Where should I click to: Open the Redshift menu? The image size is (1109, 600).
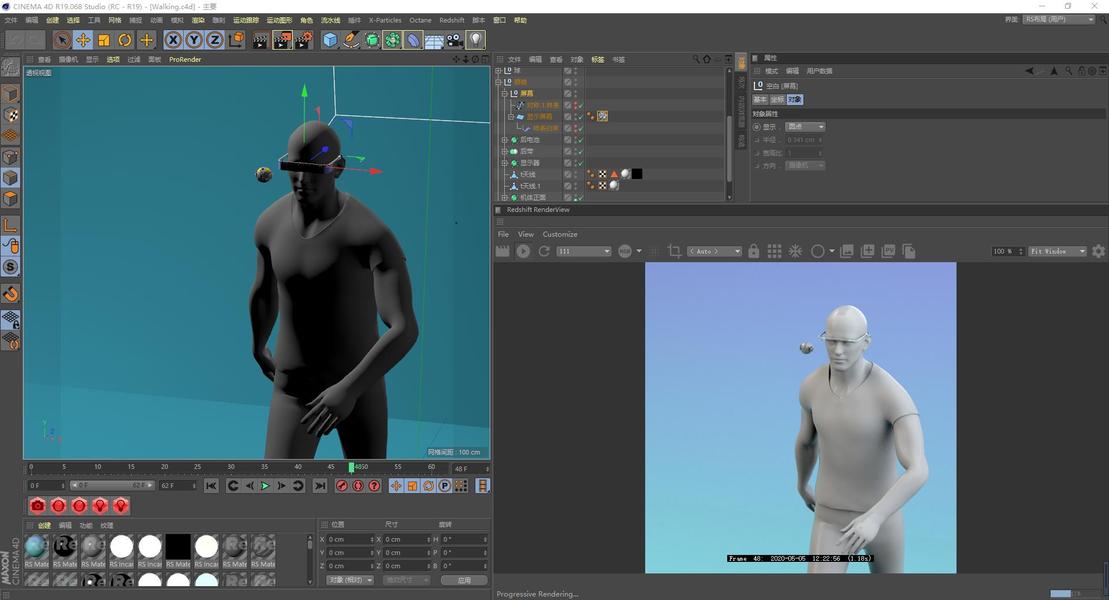451,20
